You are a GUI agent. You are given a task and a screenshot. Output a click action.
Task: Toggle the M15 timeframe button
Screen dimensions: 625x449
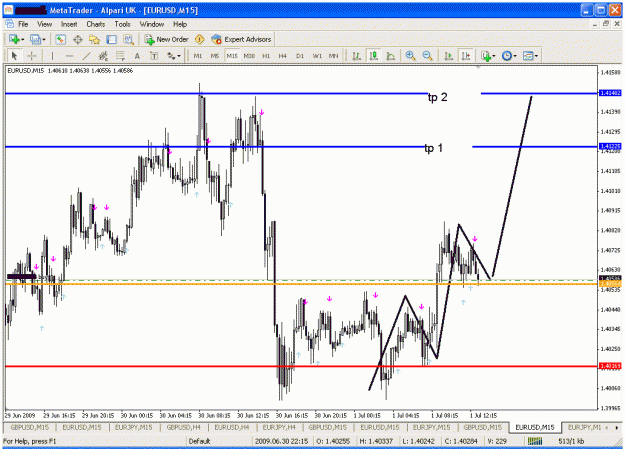pyautogui.click(x=232, y=56)
